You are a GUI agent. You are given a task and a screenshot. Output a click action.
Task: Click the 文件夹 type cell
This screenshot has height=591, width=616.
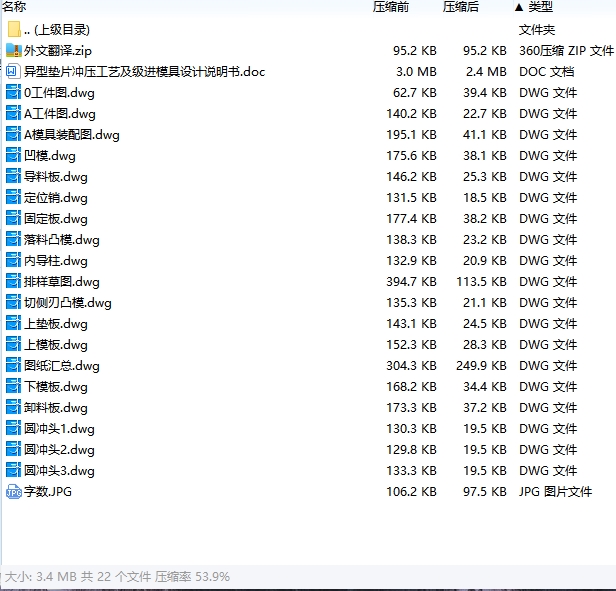pos(537,30)
